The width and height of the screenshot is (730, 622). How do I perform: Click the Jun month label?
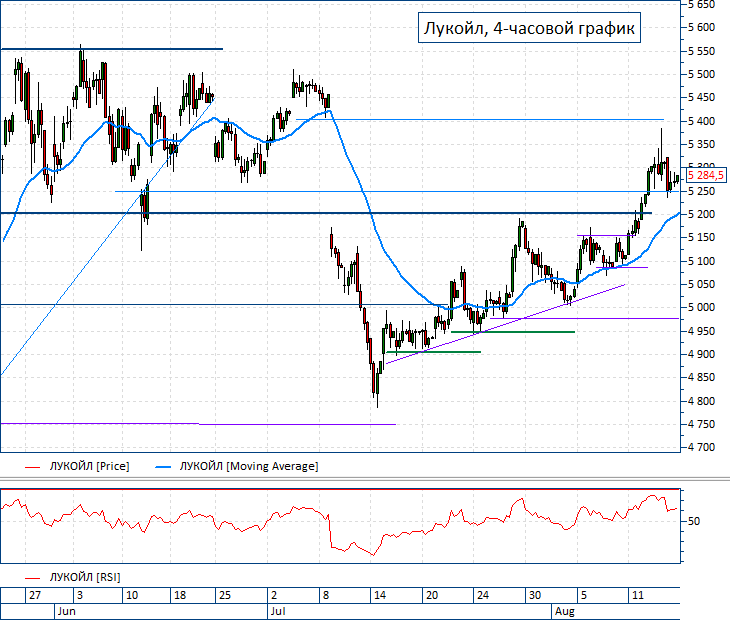(x=66, y=612)
